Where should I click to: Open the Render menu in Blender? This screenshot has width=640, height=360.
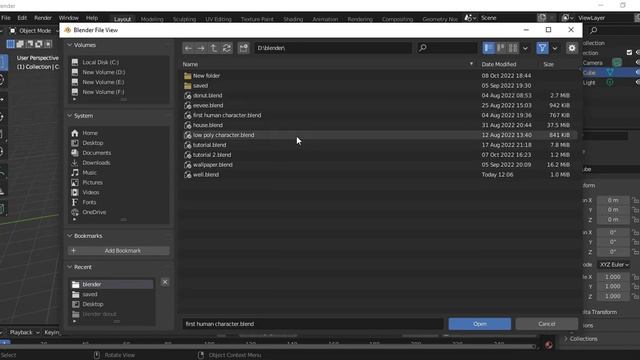click(x=43, y=18)
